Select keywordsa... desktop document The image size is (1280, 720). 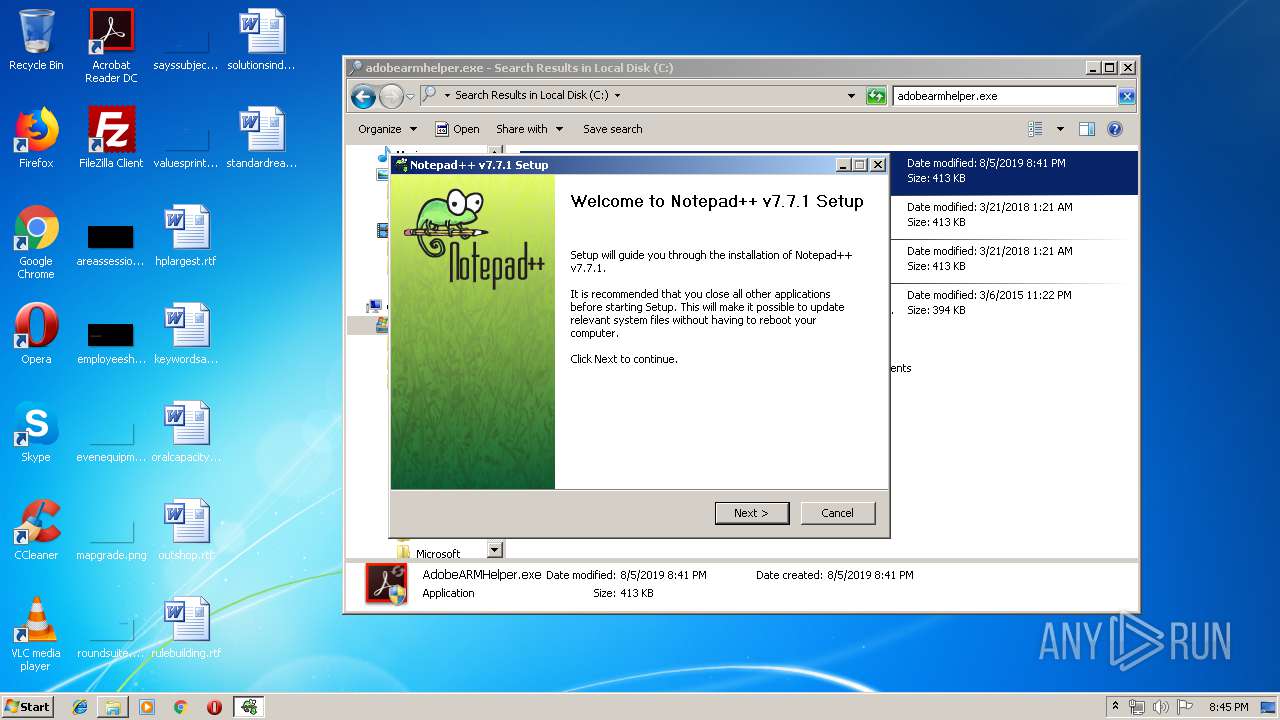click(186, 334)
